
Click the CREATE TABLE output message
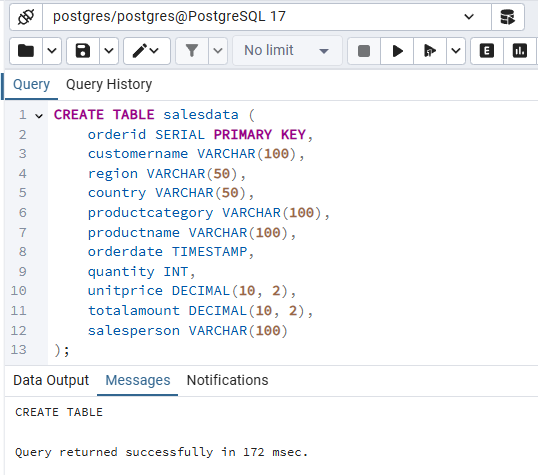click(x=59, y=412)
